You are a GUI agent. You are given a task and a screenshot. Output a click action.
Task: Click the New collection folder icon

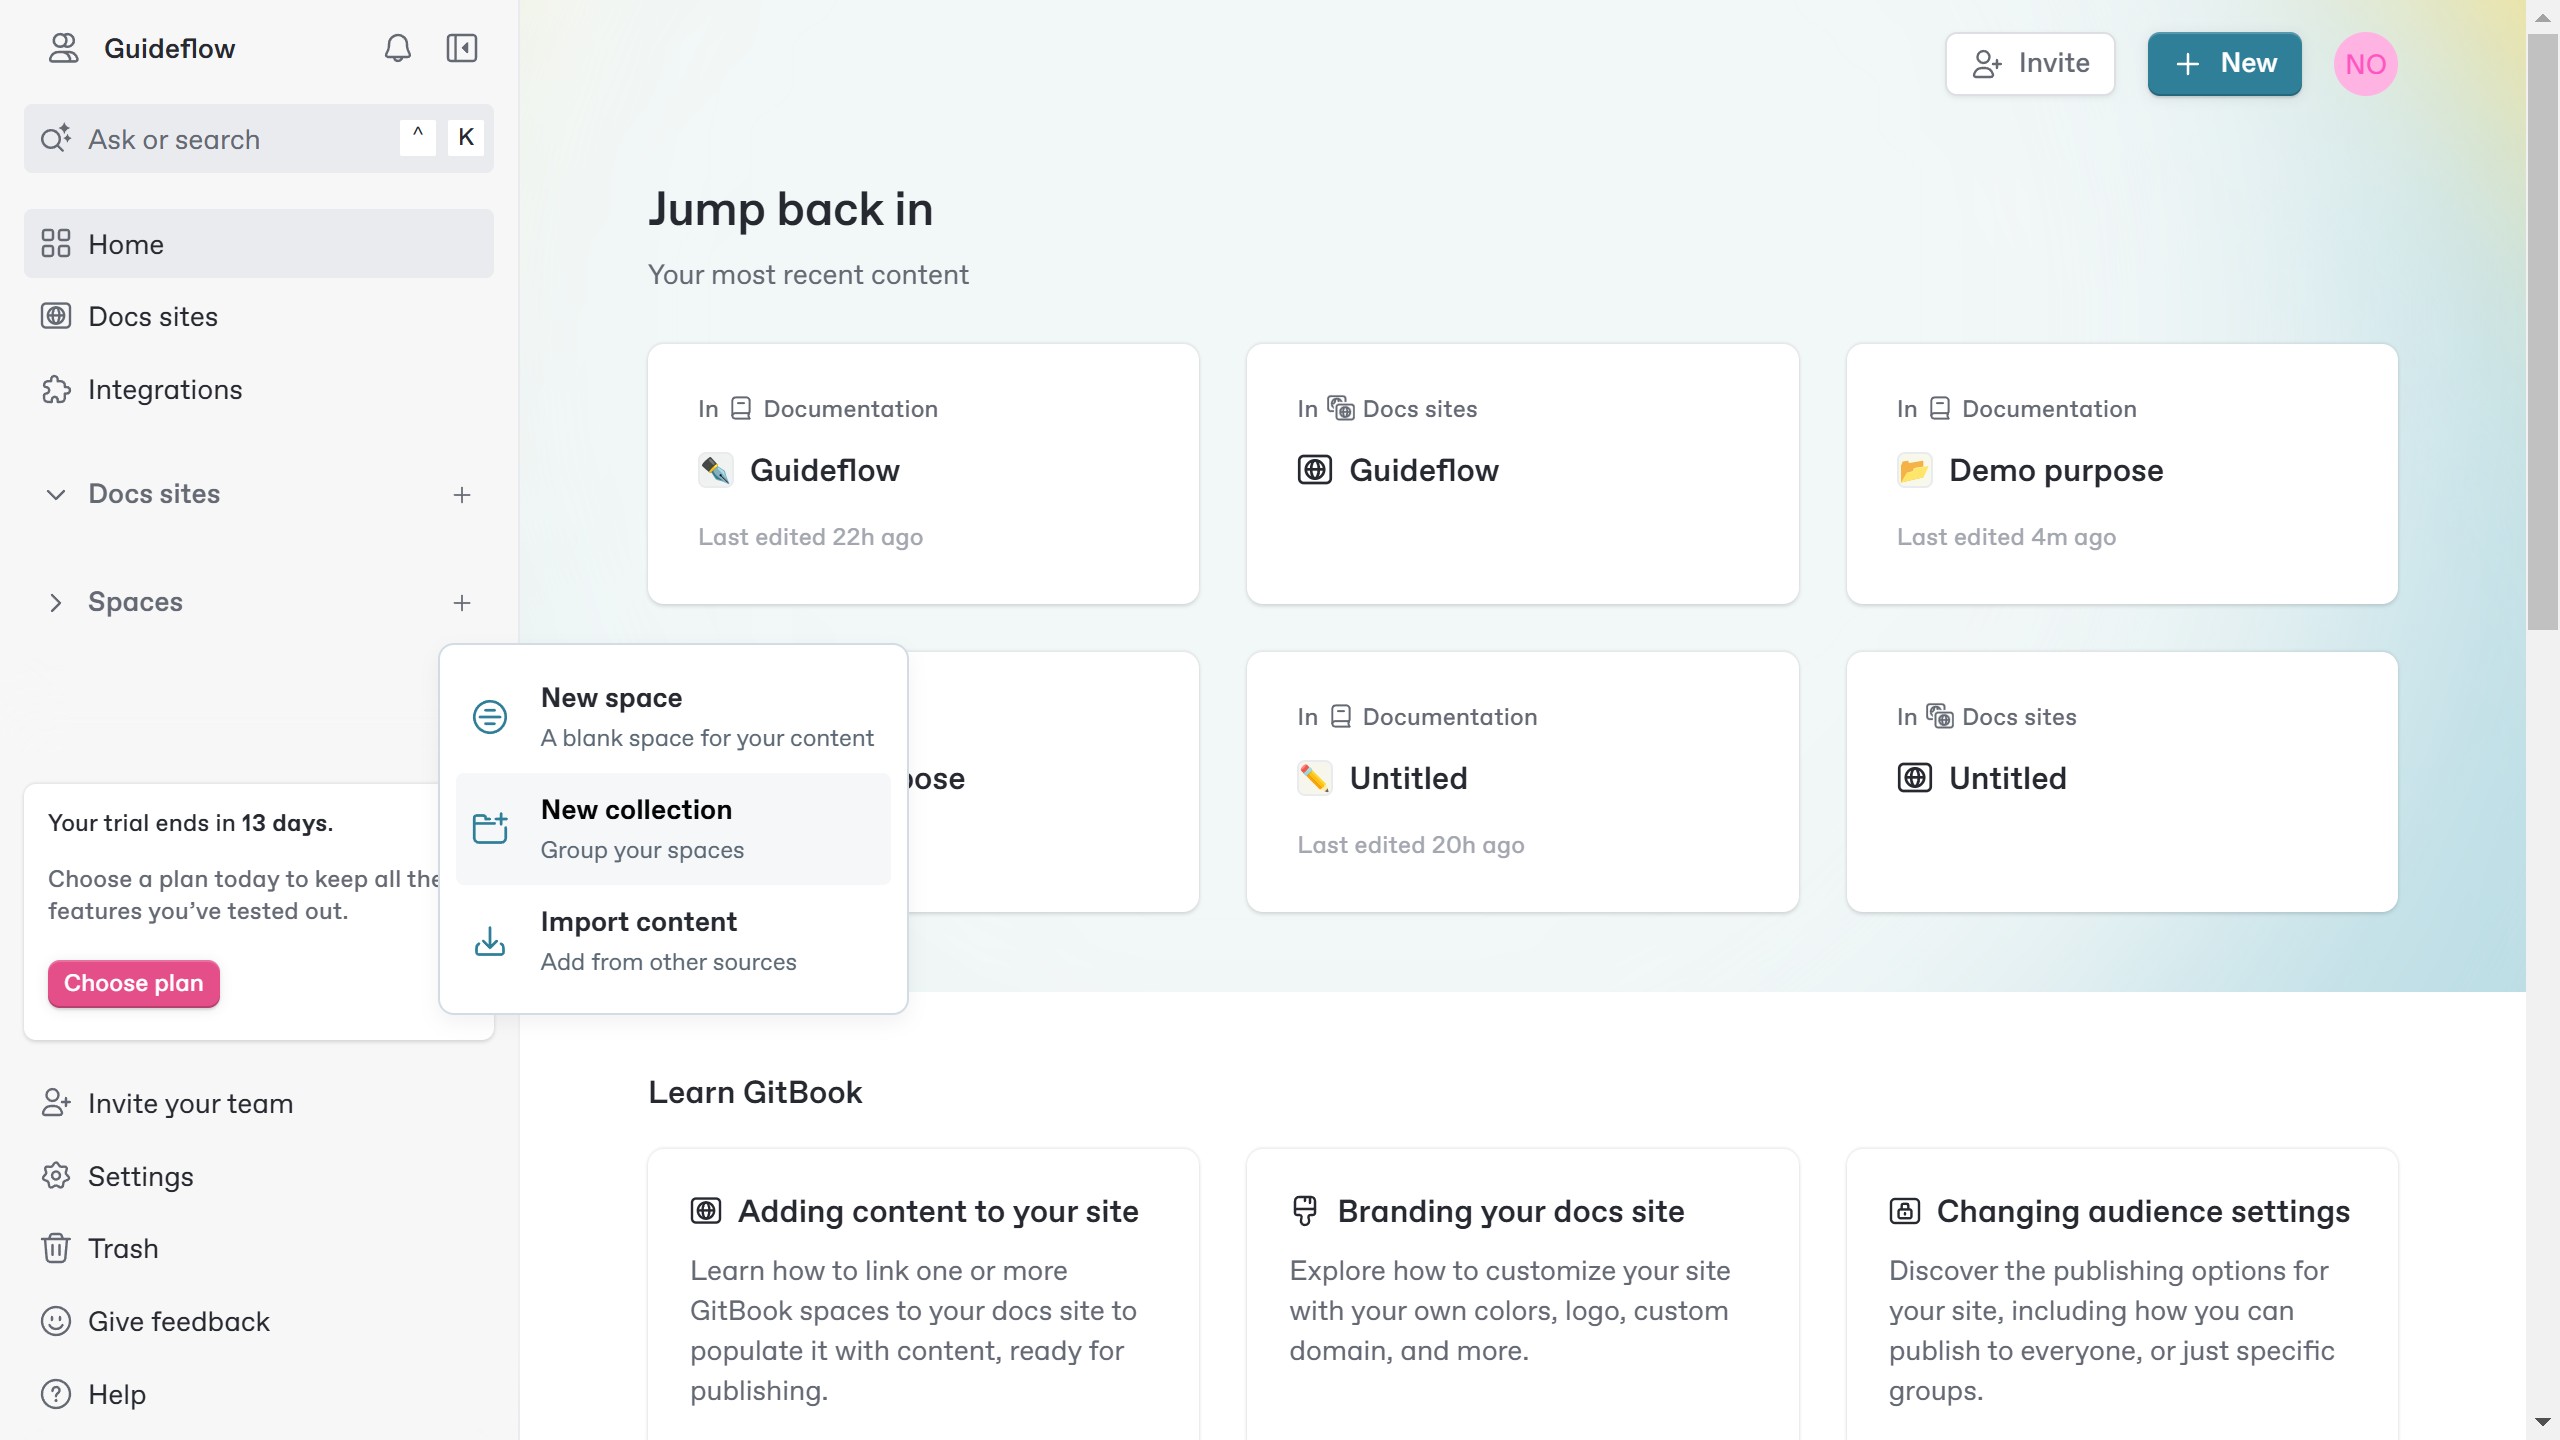[x=490, y=828]
